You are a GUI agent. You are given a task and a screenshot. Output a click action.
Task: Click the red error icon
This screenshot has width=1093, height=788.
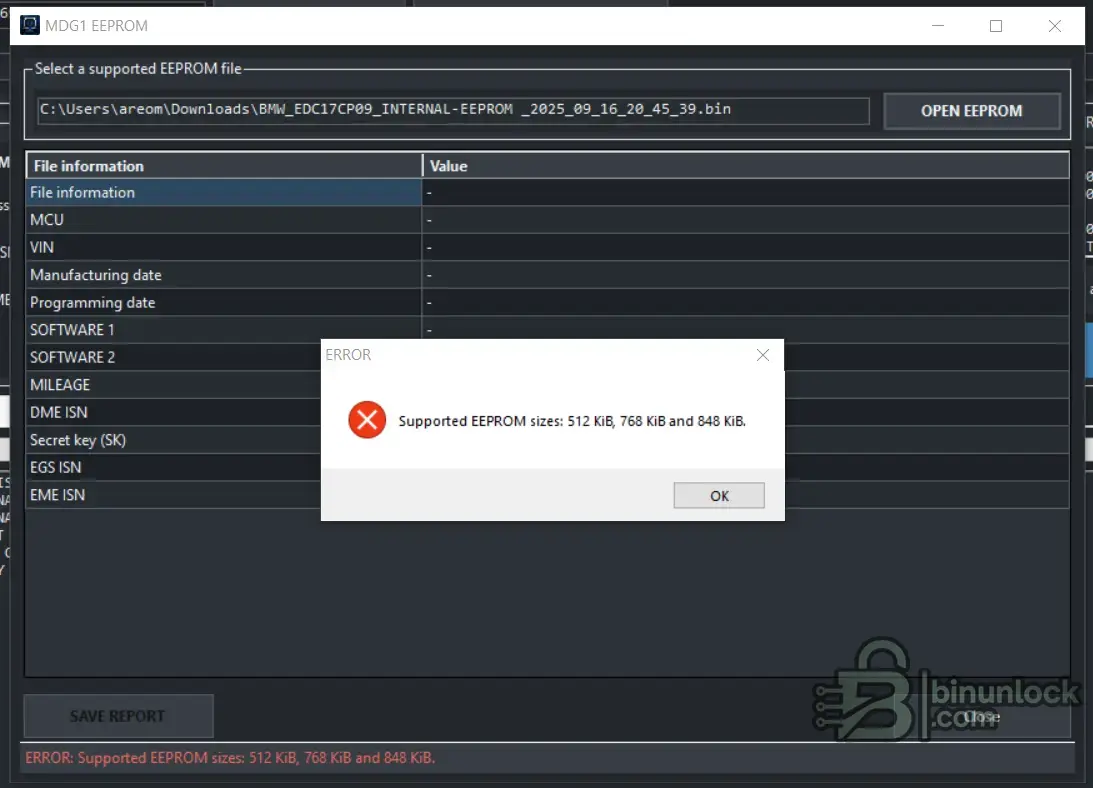tap(367, 420)
